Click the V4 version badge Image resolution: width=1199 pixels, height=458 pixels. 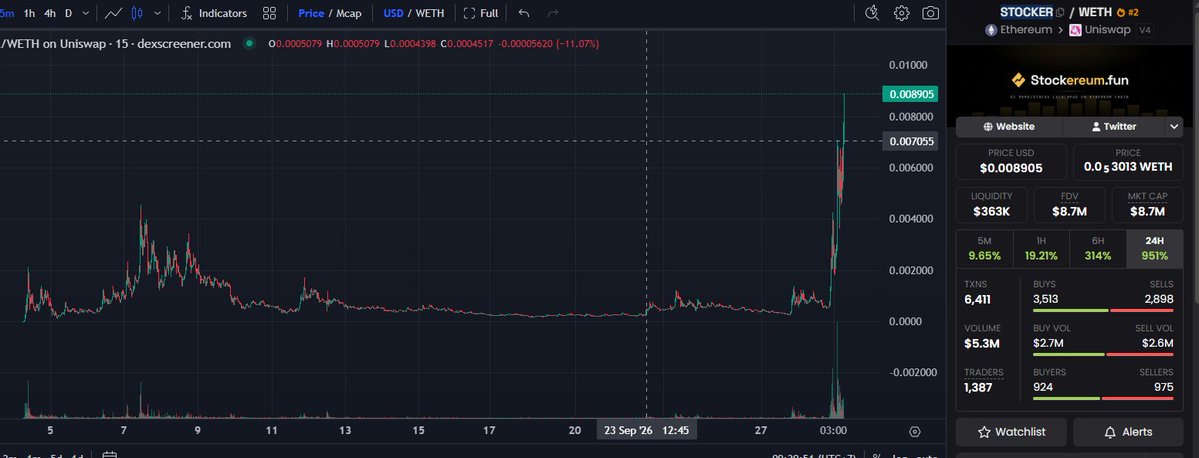(x=1145, y=31)
